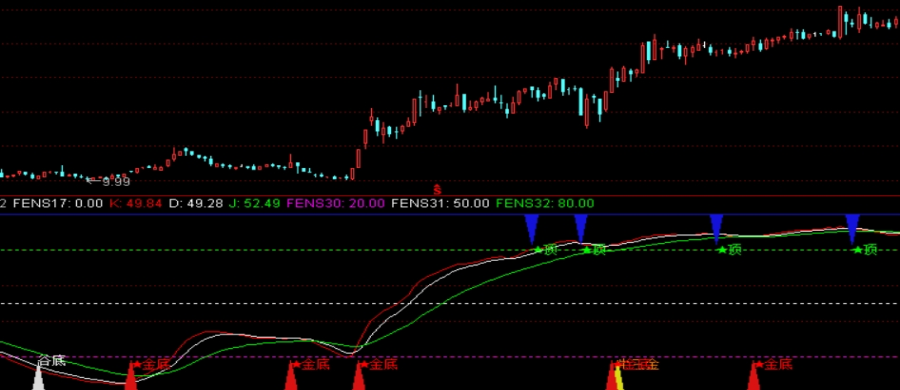Click the J: 52.49 indicator label
Image resolution: width=900 pixels, height=390 pixels.
point(254,203)
